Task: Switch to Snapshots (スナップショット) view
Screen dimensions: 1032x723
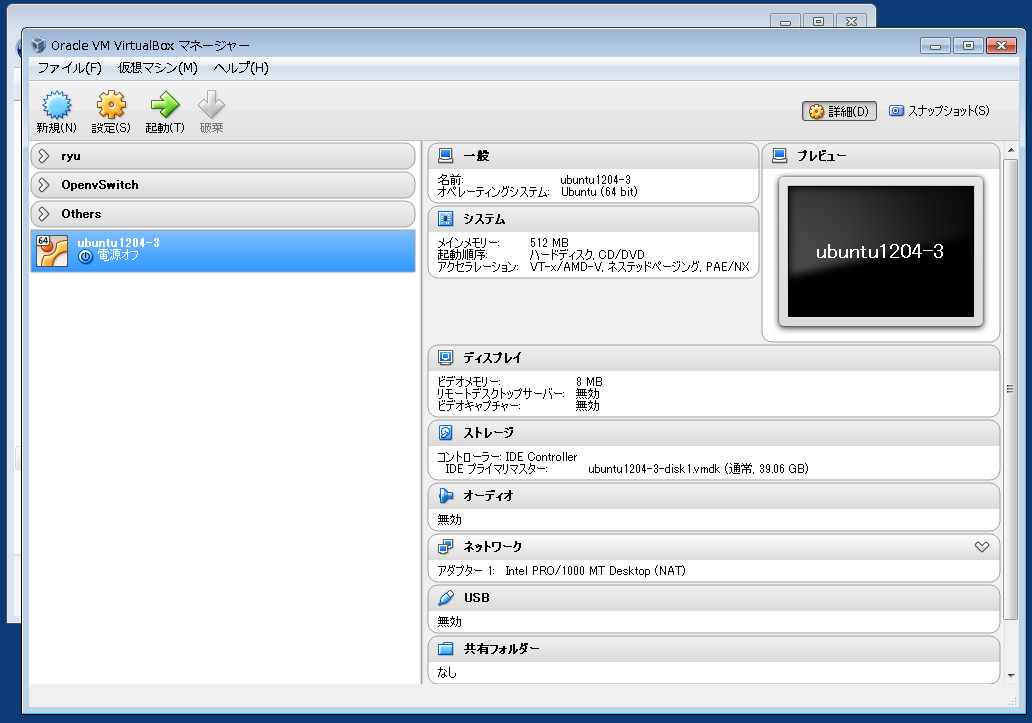Action: point(938,111)
